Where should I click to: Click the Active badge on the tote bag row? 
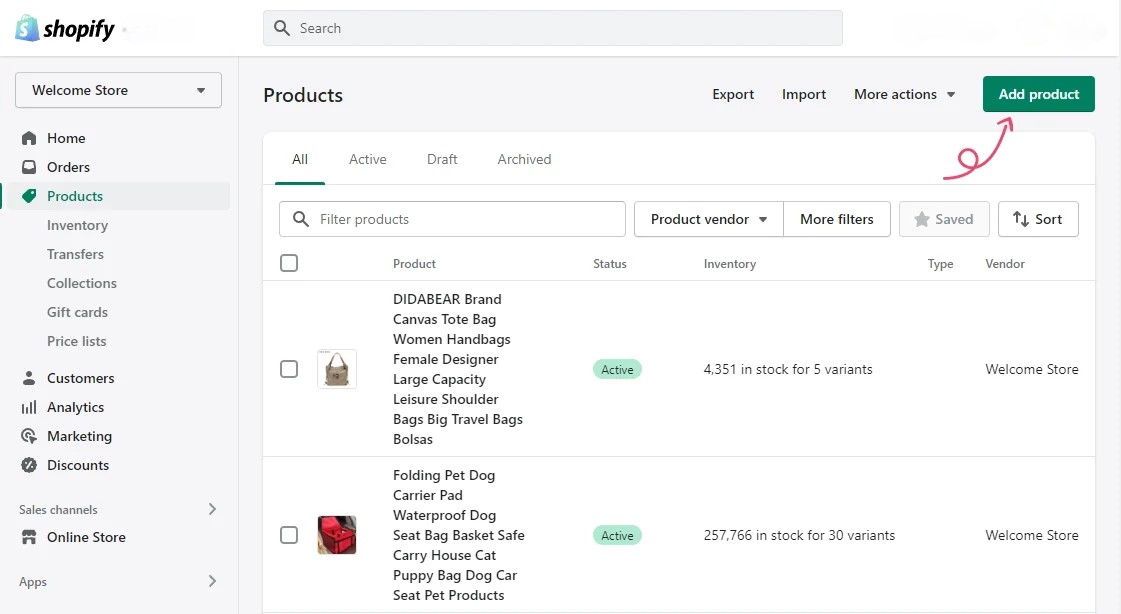pyautogui.click(x=617, y=370)
